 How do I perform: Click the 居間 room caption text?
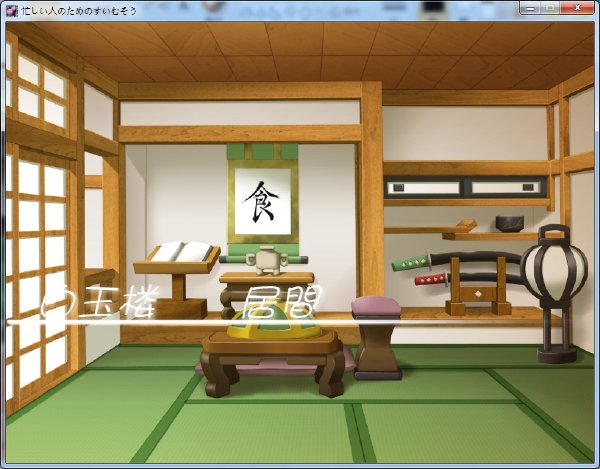[282, 303]
